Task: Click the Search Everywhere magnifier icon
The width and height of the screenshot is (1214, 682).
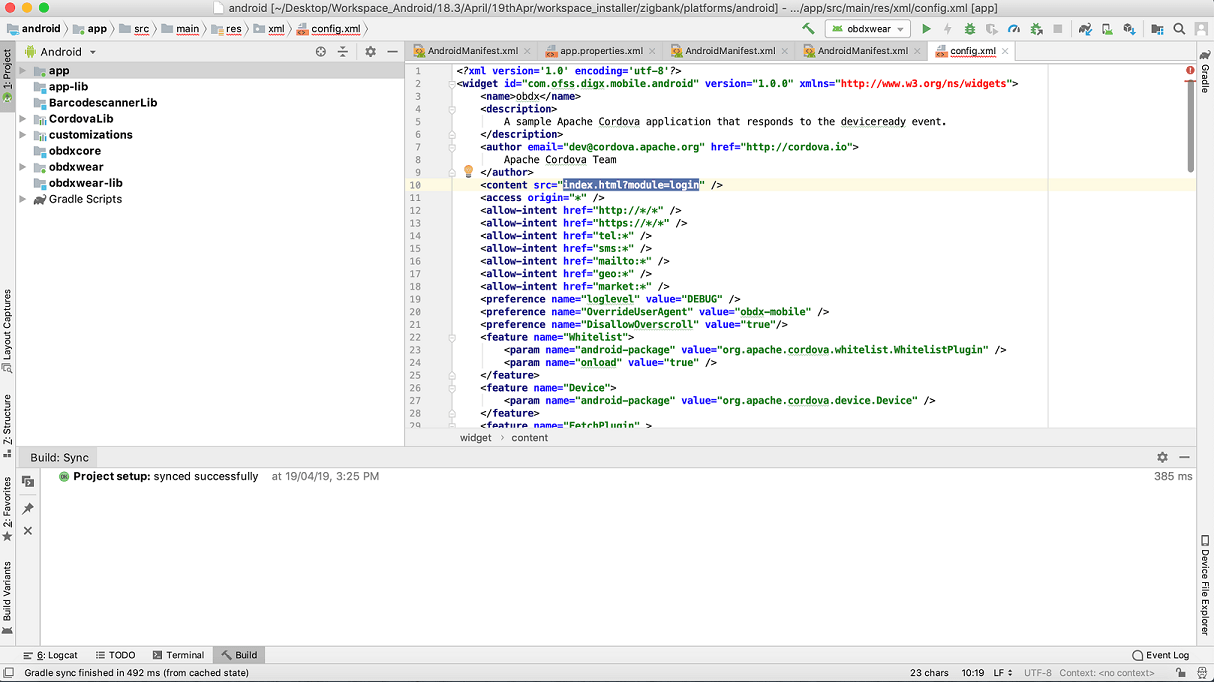Action: click(1179, 29)
